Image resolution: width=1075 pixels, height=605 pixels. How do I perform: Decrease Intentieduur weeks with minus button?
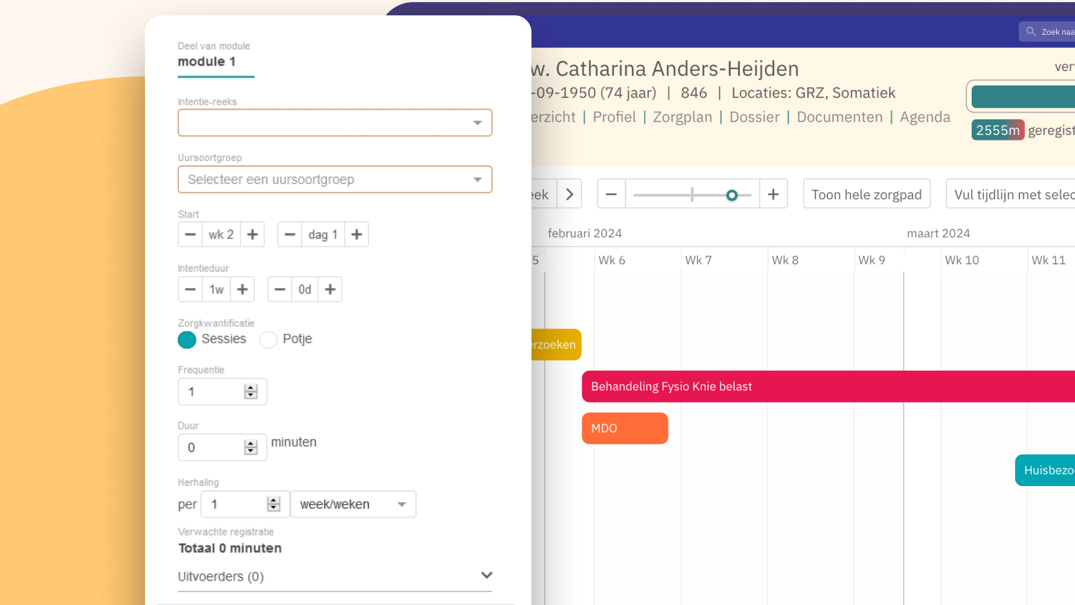[190, 289]
